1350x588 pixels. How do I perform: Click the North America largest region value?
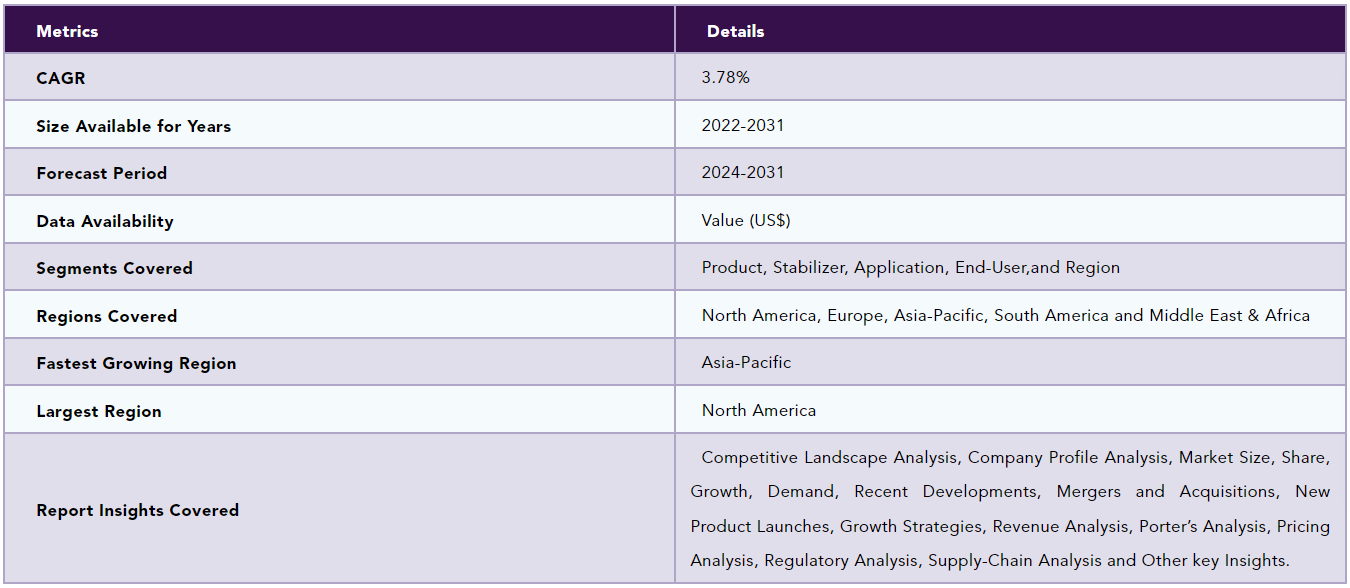(x=759, y=410)
